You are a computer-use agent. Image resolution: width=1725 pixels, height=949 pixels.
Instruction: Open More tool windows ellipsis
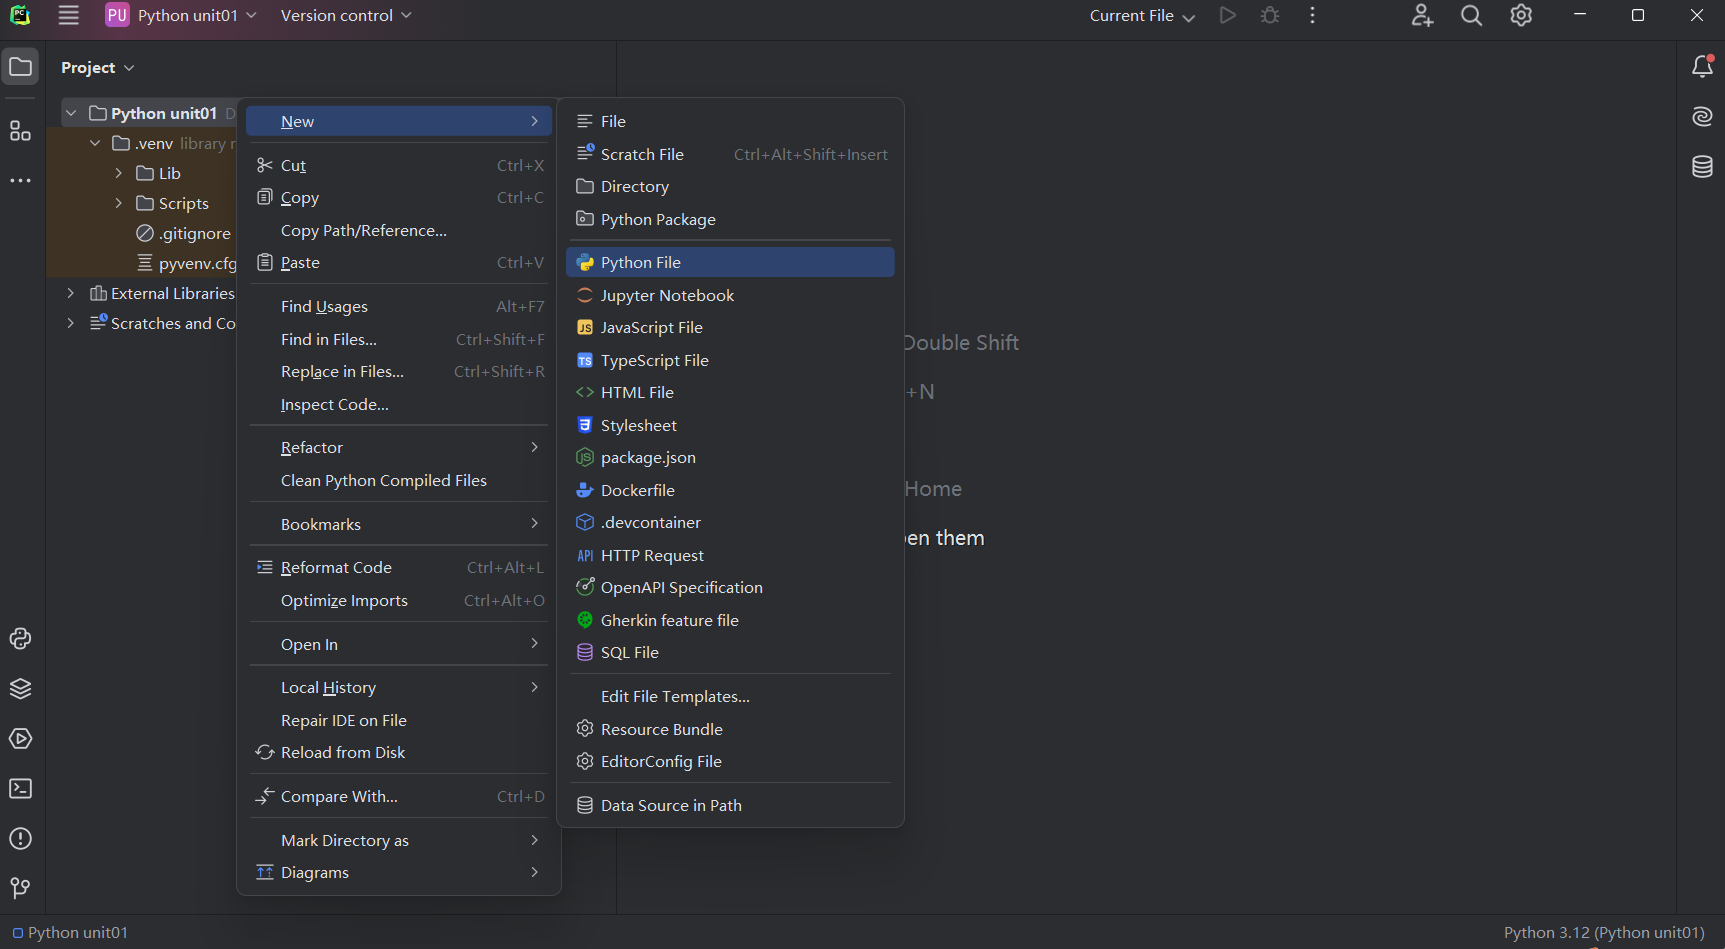tap(20, 181)
